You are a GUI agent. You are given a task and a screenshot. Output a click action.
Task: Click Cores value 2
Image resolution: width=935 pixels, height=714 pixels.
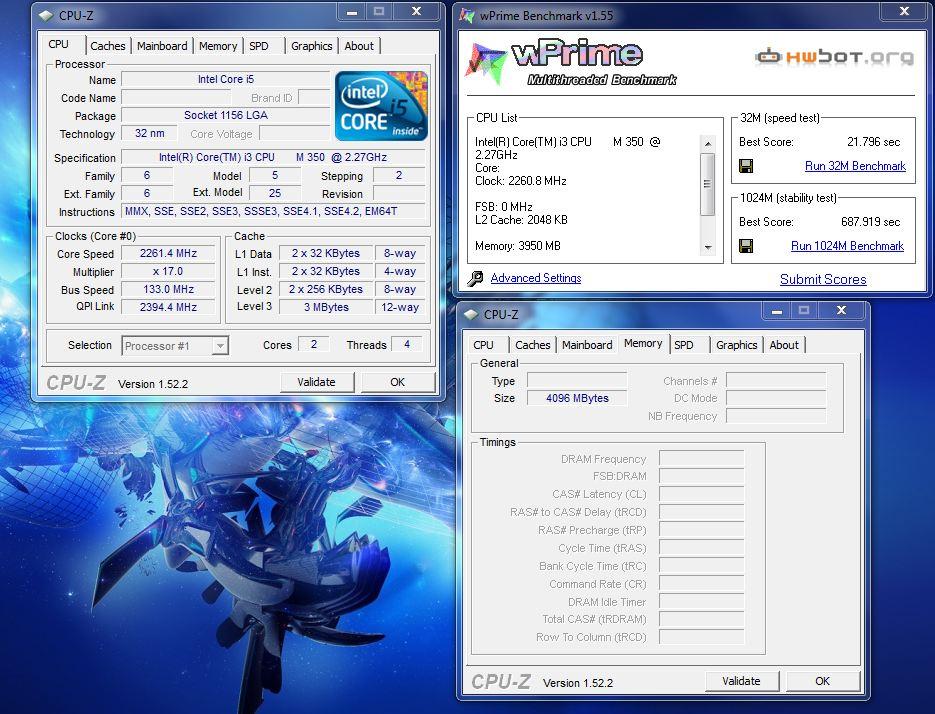pyautogui.click(x=314, y=344)
